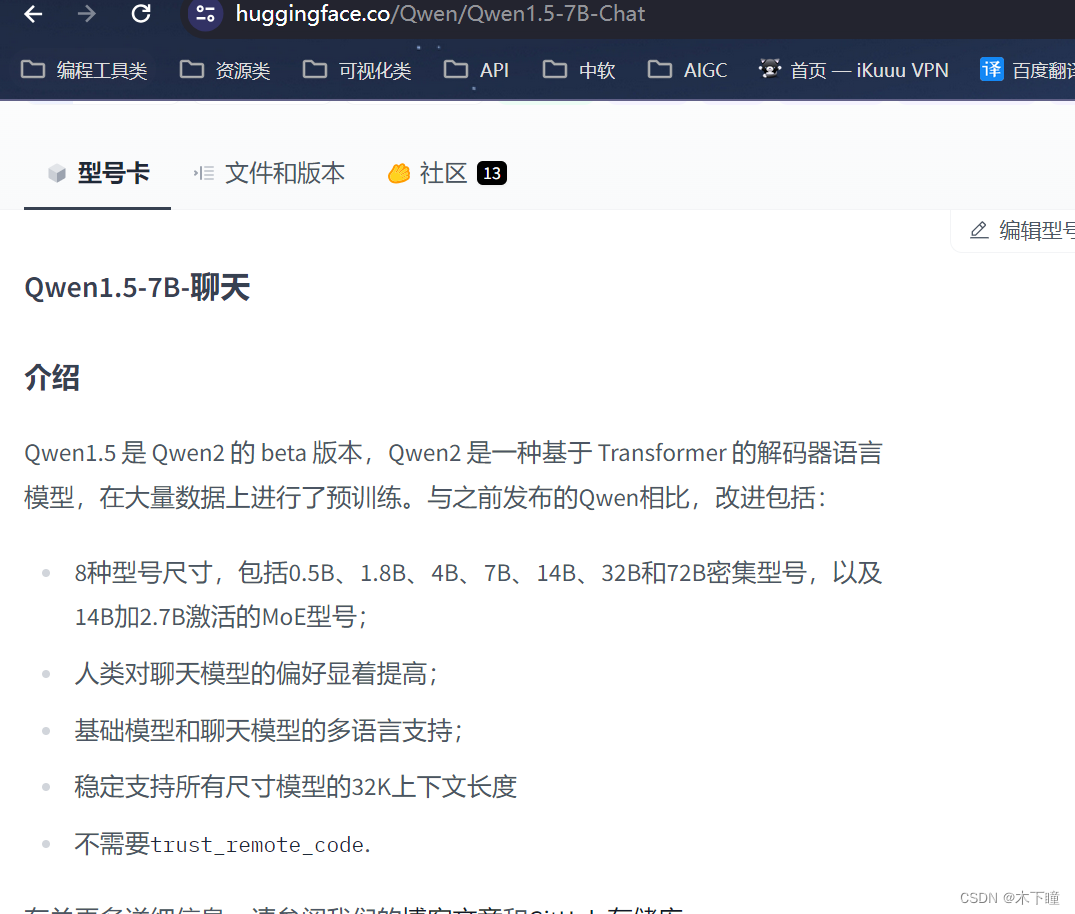Click the 13 badge on the 社区 tab

(492, 172)
